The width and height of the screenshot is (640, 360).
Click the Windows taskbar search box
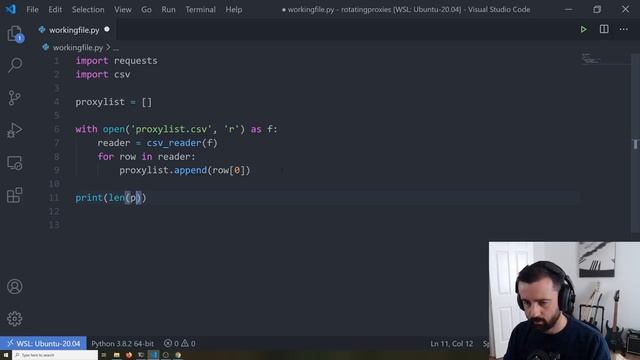click(55, 356)
